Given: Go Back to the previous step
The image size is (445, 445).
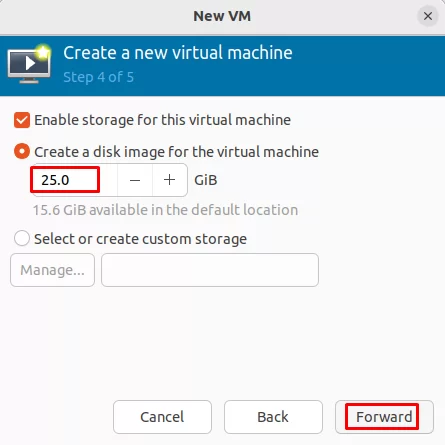Looking at the screenshot, I should [x=273, y=417].
